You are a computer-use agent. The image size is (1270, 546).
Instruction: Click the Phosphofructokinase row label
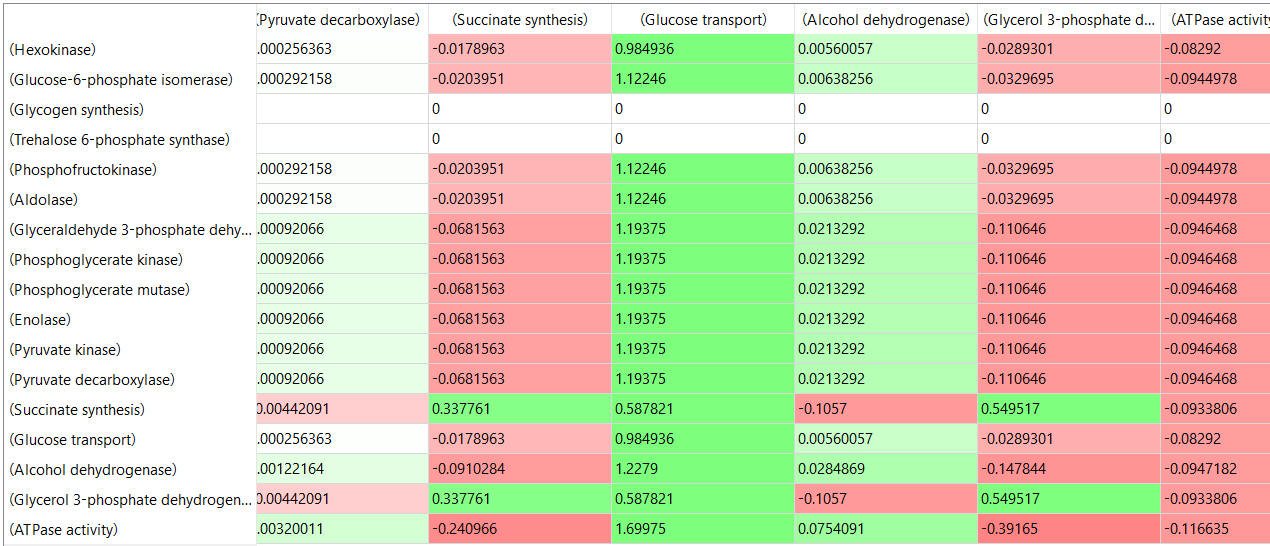83,170
